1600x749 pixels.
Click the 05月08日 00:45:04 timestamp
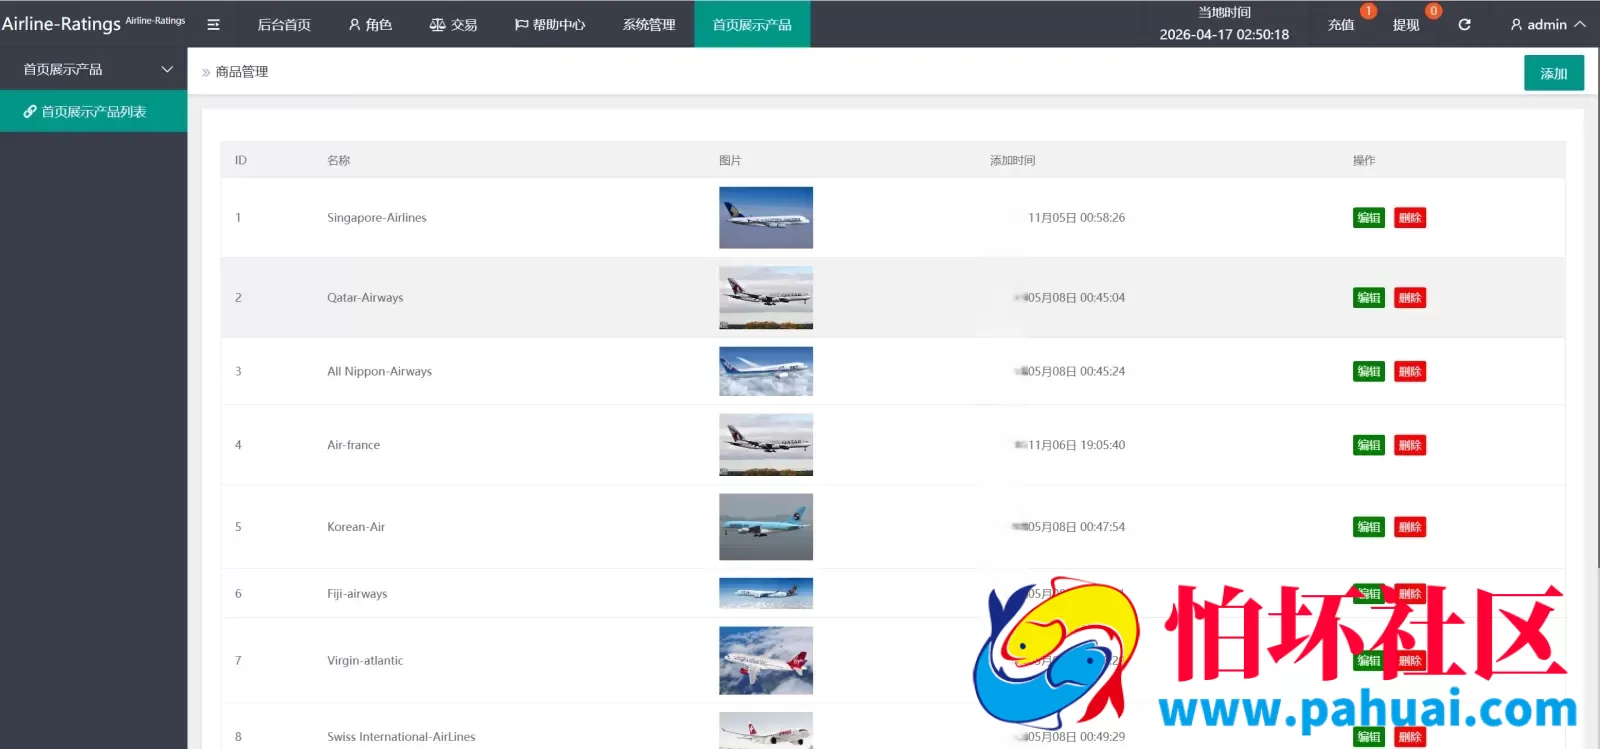[1075, 298]
